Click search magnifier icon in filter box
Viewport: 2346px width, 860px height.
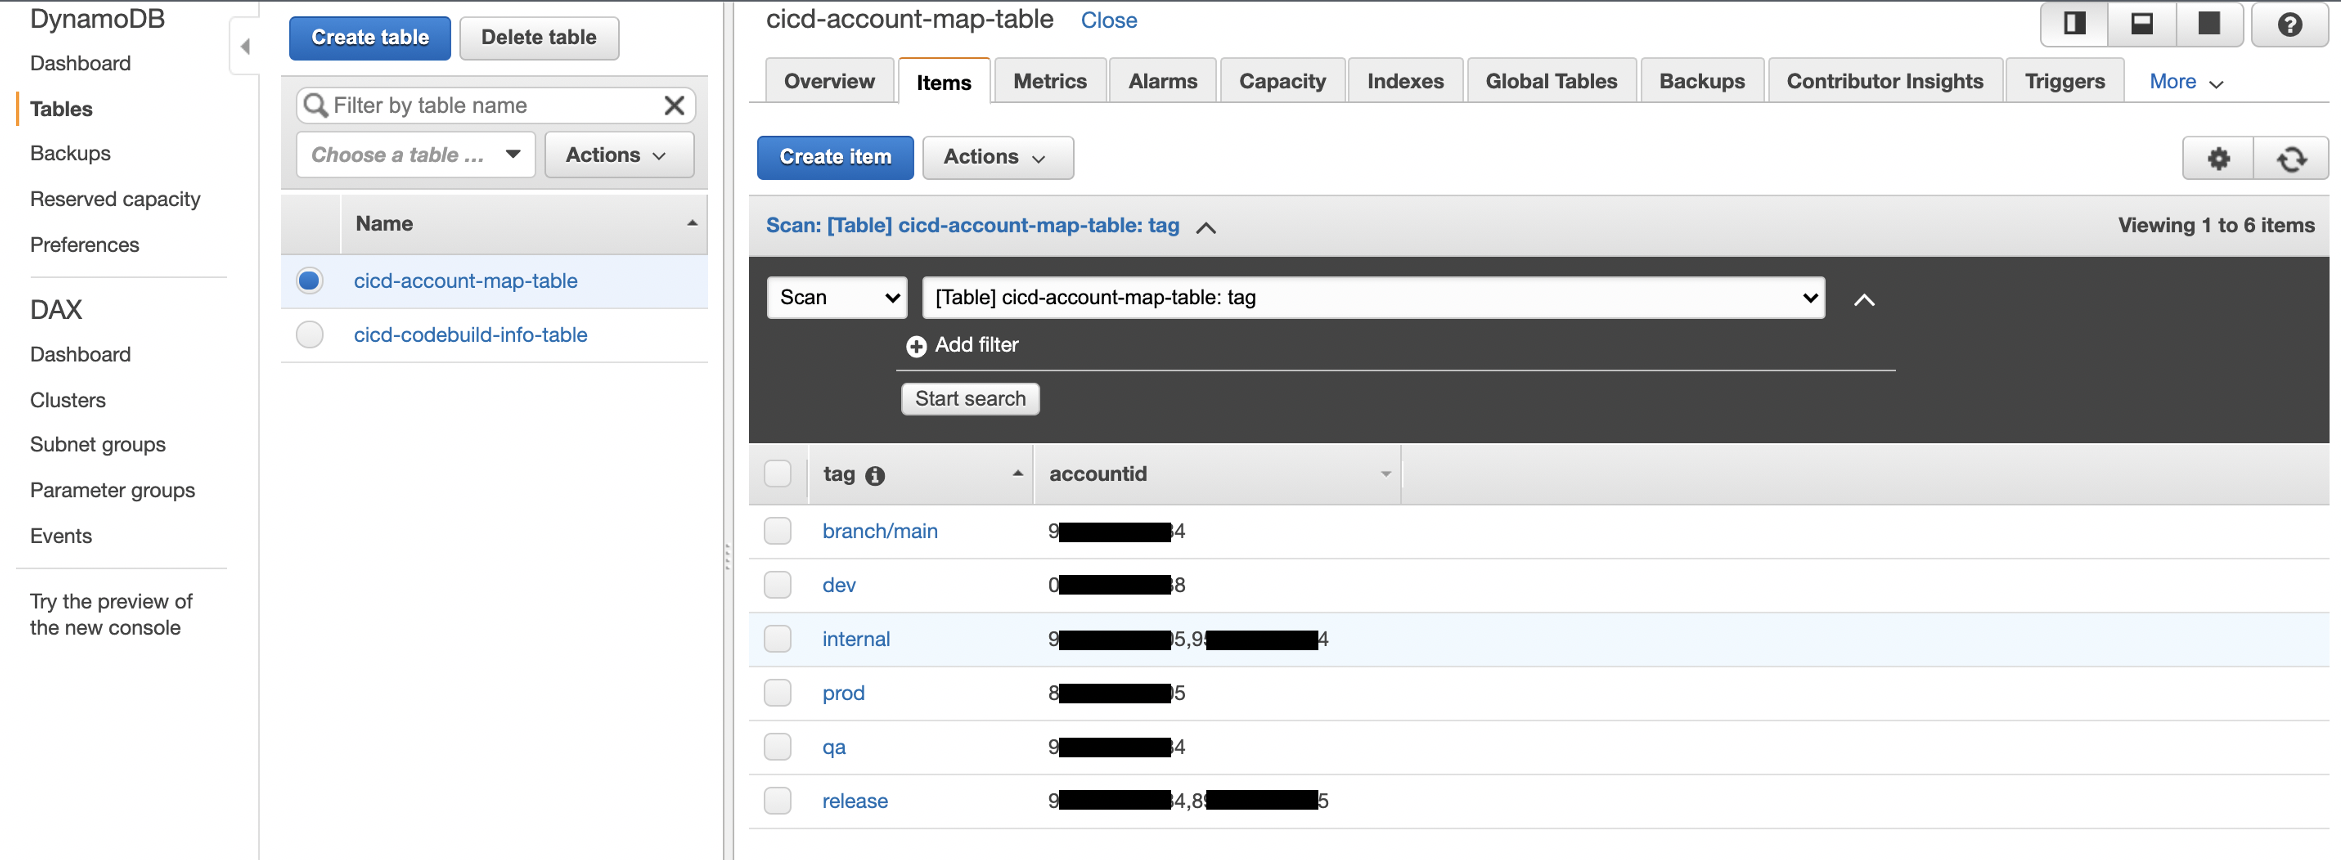coord(316,105)
